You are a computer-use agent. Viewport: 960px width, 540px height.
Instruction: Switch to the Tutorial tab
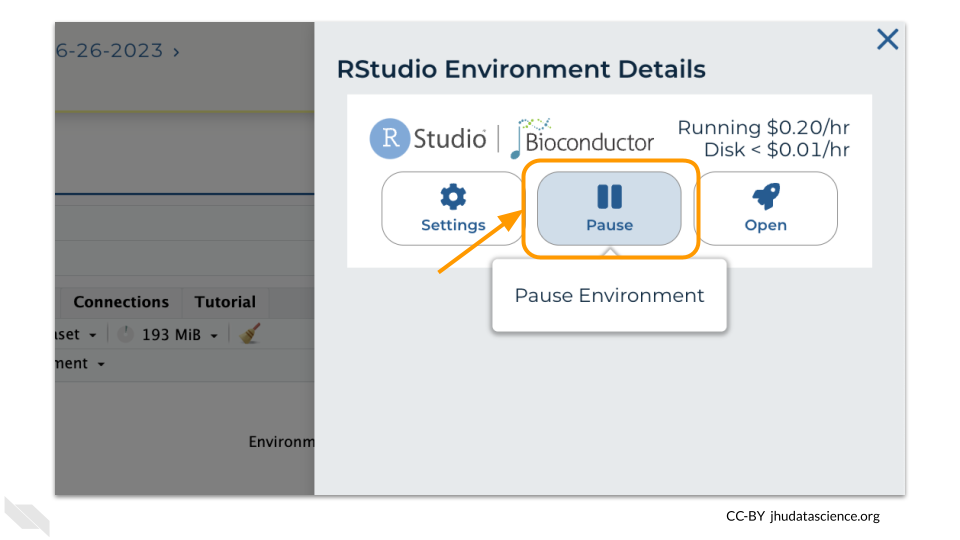click(x=225, y=302)
